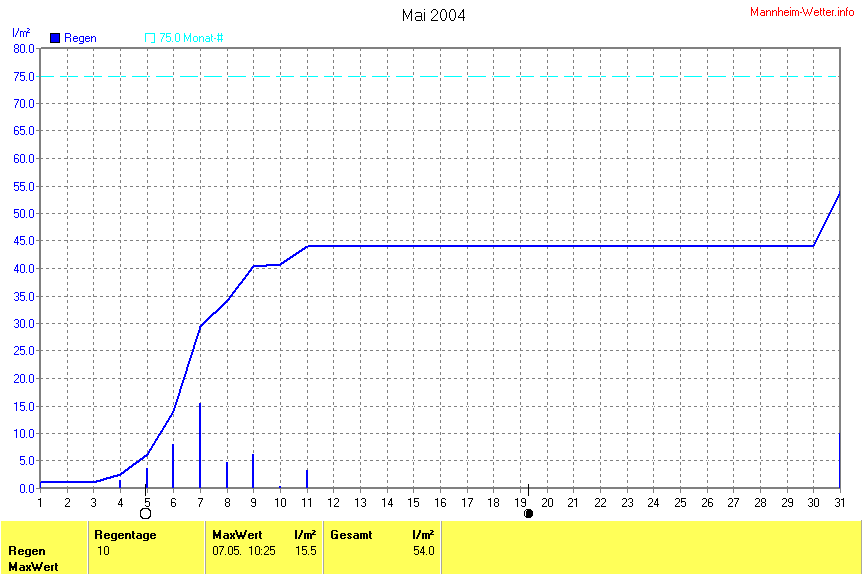
Task: Click the rain bar on day 9
Action: pyautogui.click(x=253, y=471)
